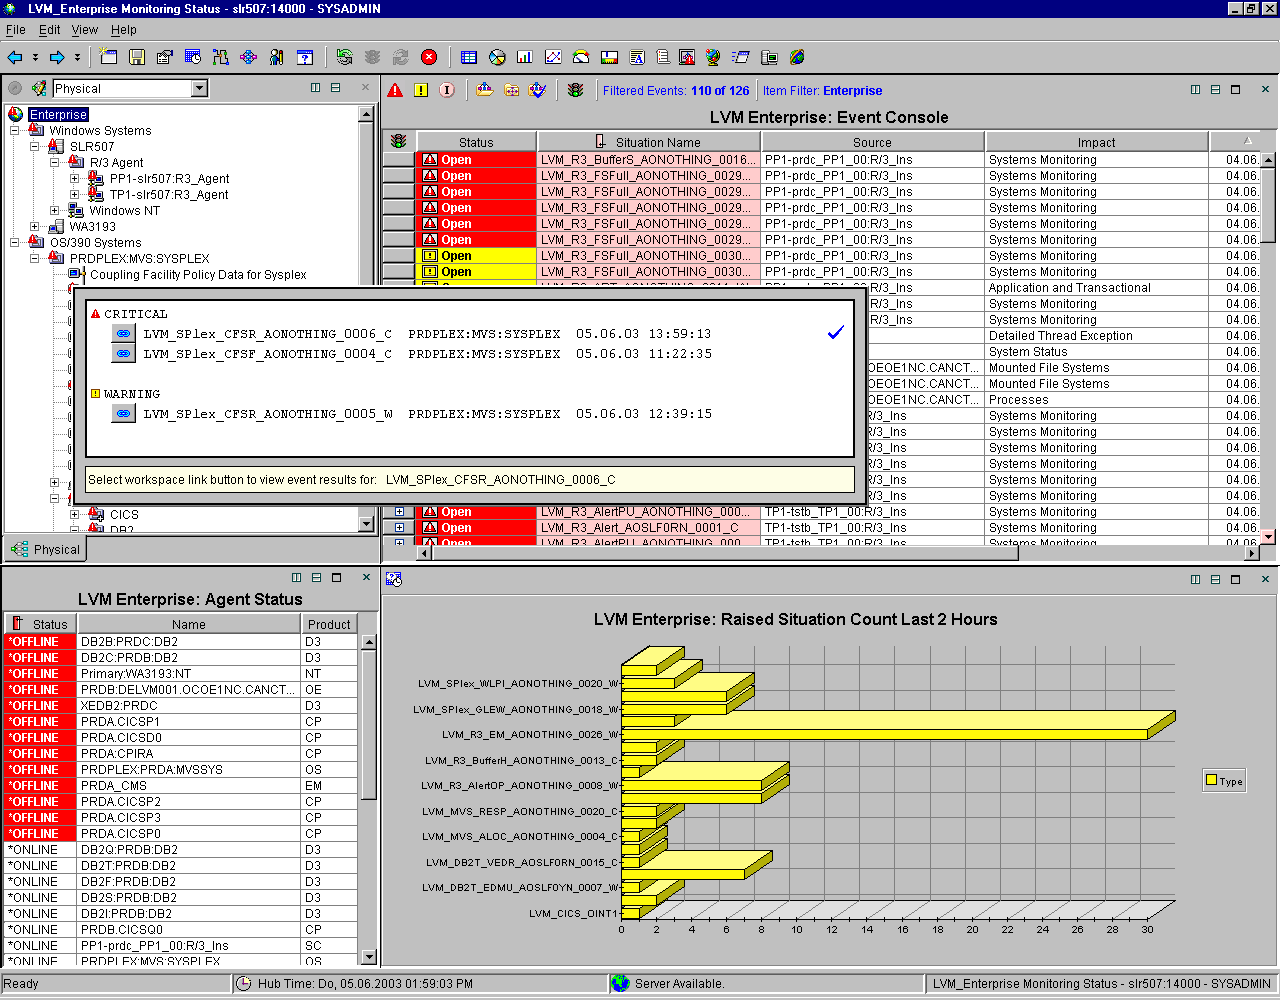1280x1000 pixels.
Task: Select the Bar Chart view tool
Action: (x=525, y=57)
